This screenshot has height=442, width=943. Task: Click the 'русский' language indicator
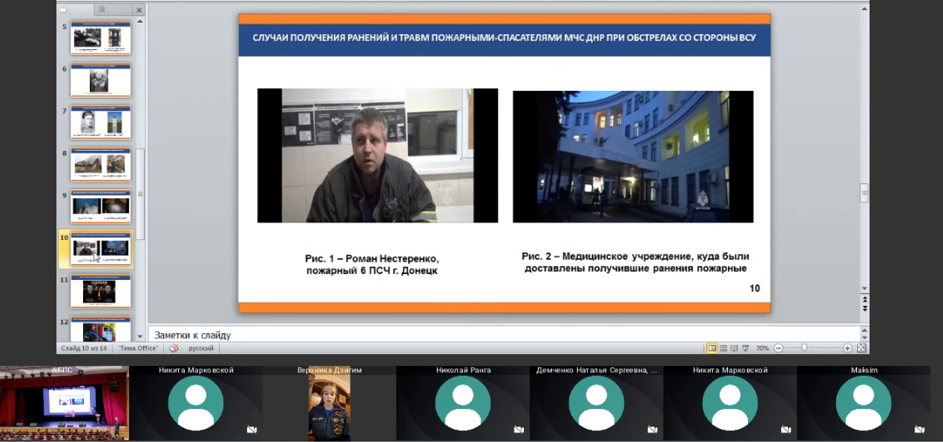point(202,348)
